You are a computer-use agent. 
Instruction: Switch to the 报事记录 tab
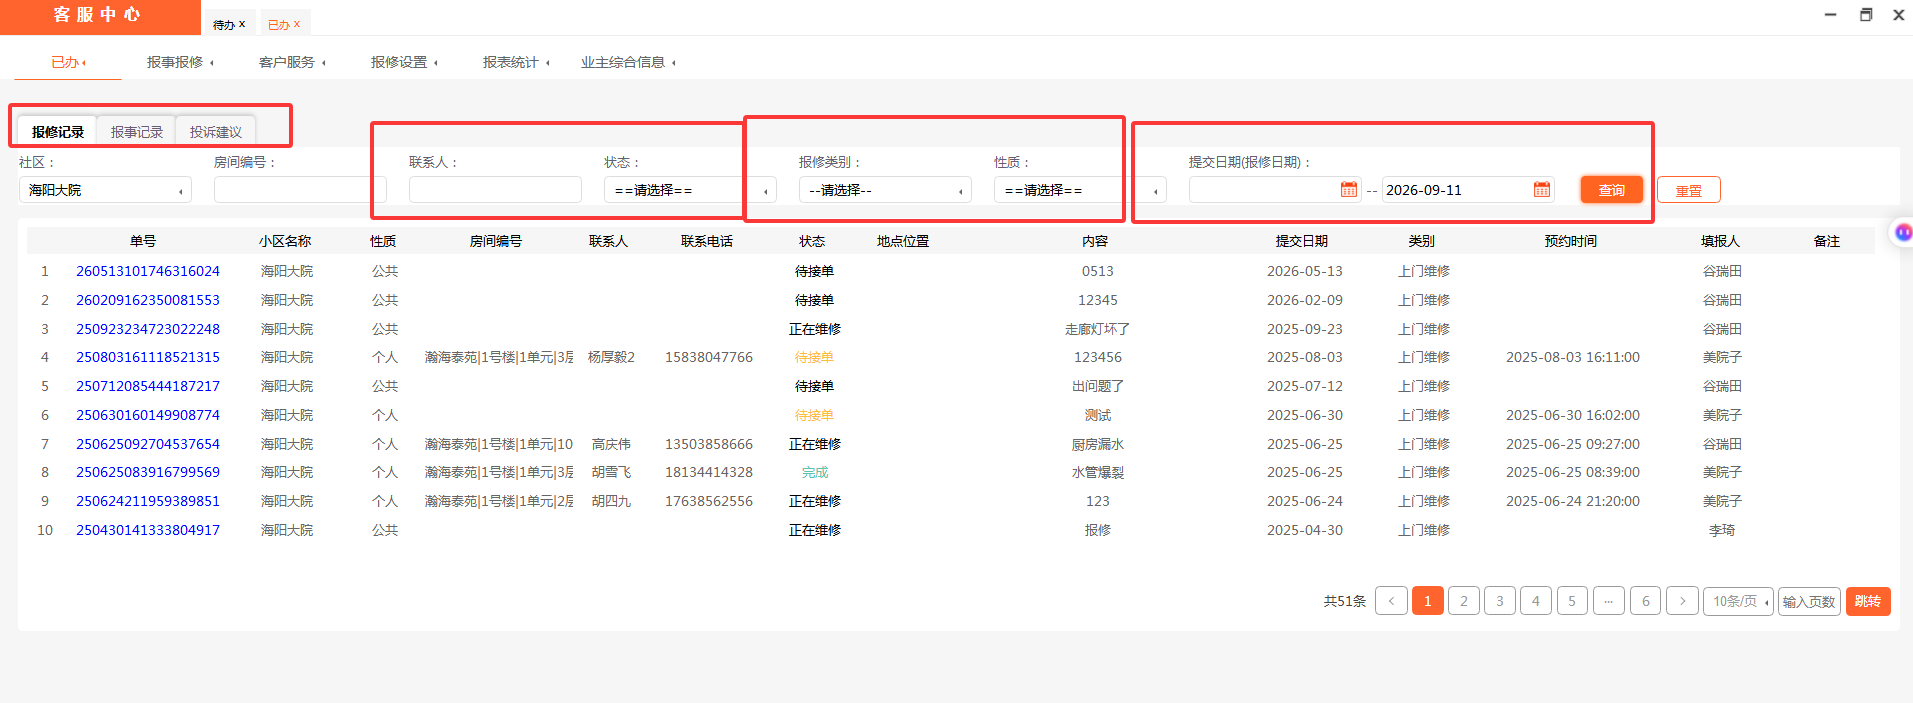coord(136,132)
